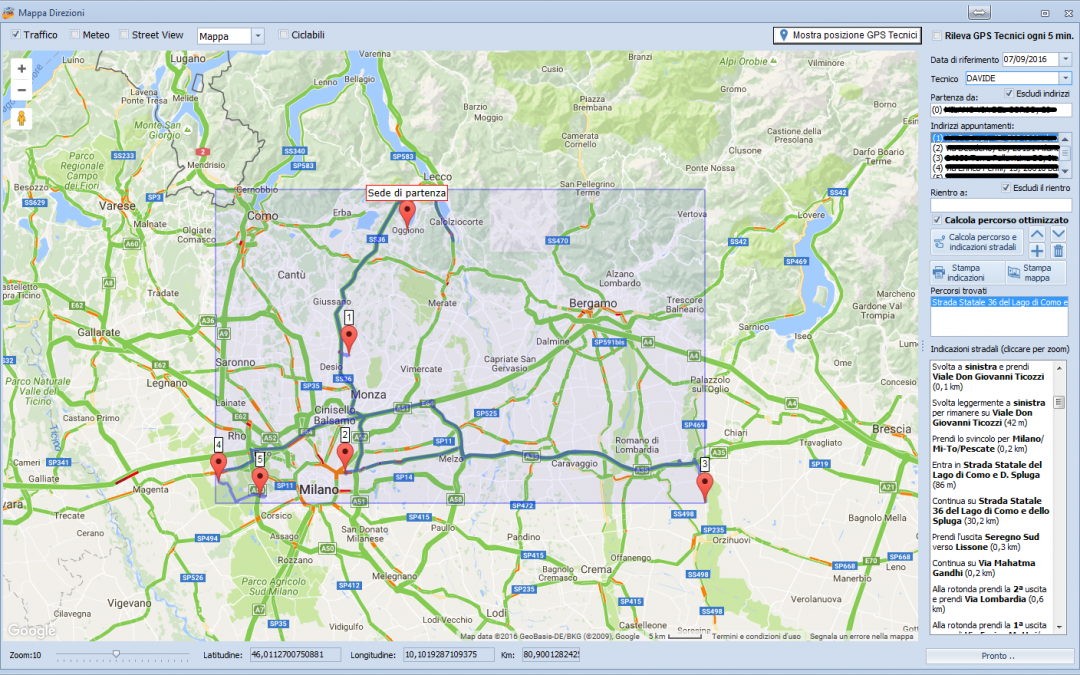
Task: Click direction 'Entra in Strada Statale del Lago di Como'
Action: [x=988, y=475]
